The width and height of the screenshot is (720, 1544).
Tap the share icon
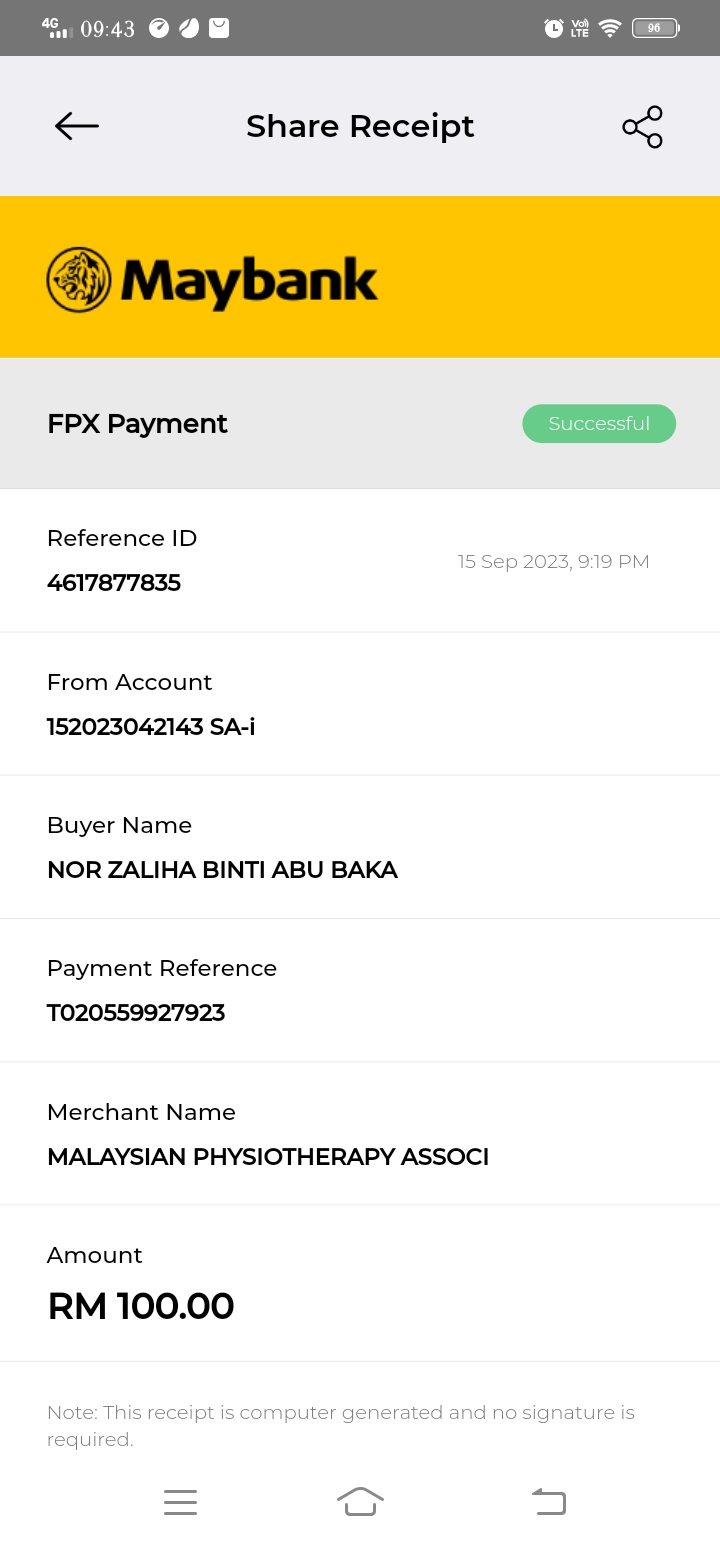tap(642, 127)
